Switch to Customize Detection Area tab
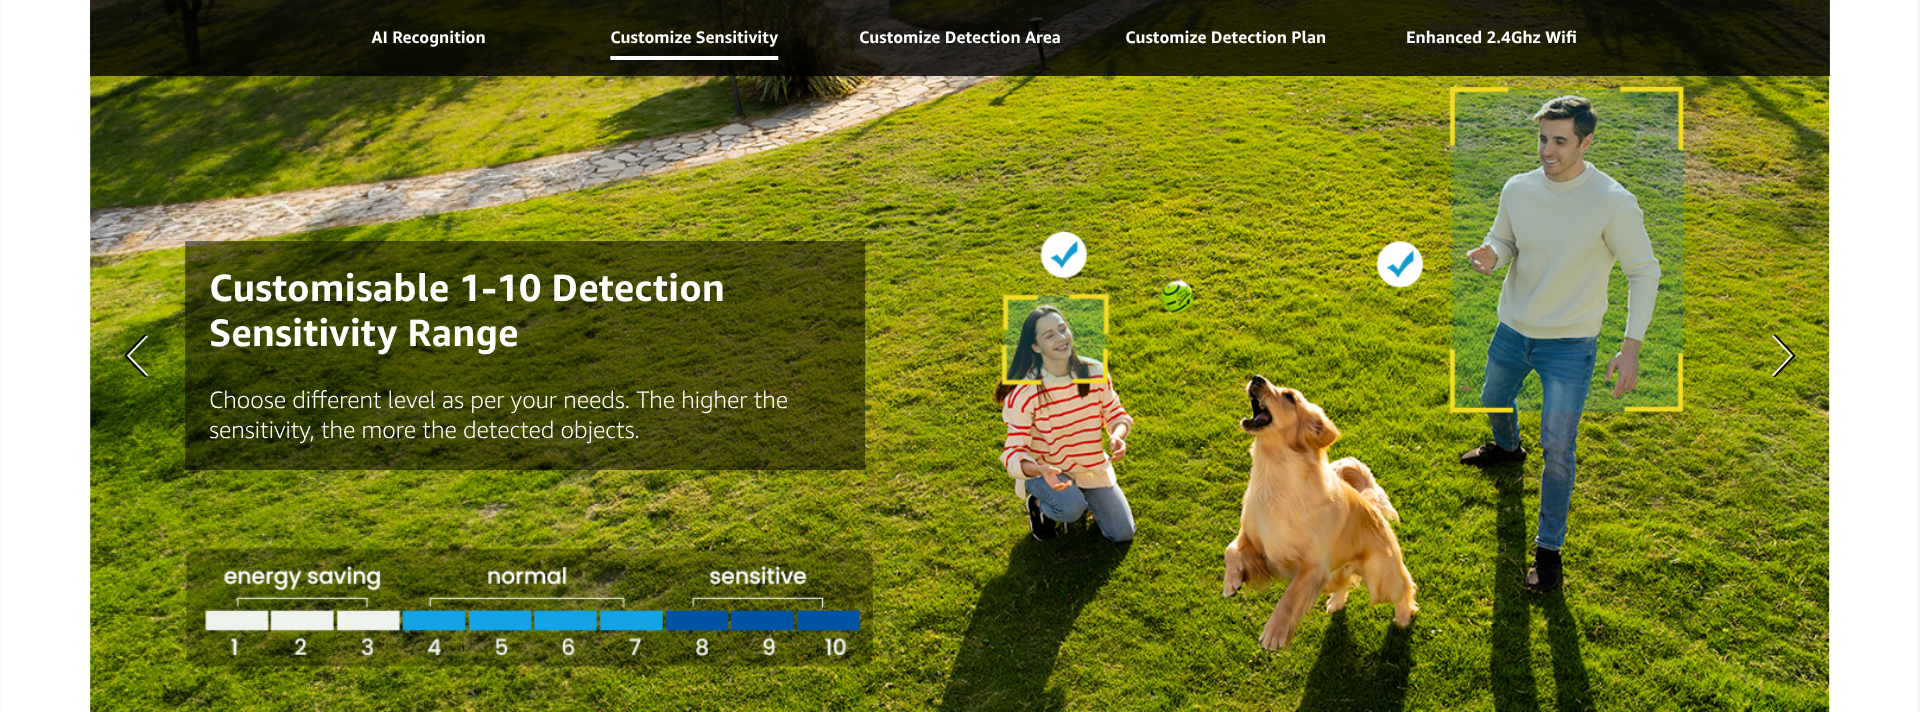Viewport: 1920px width, 712px height. [959, 37]
